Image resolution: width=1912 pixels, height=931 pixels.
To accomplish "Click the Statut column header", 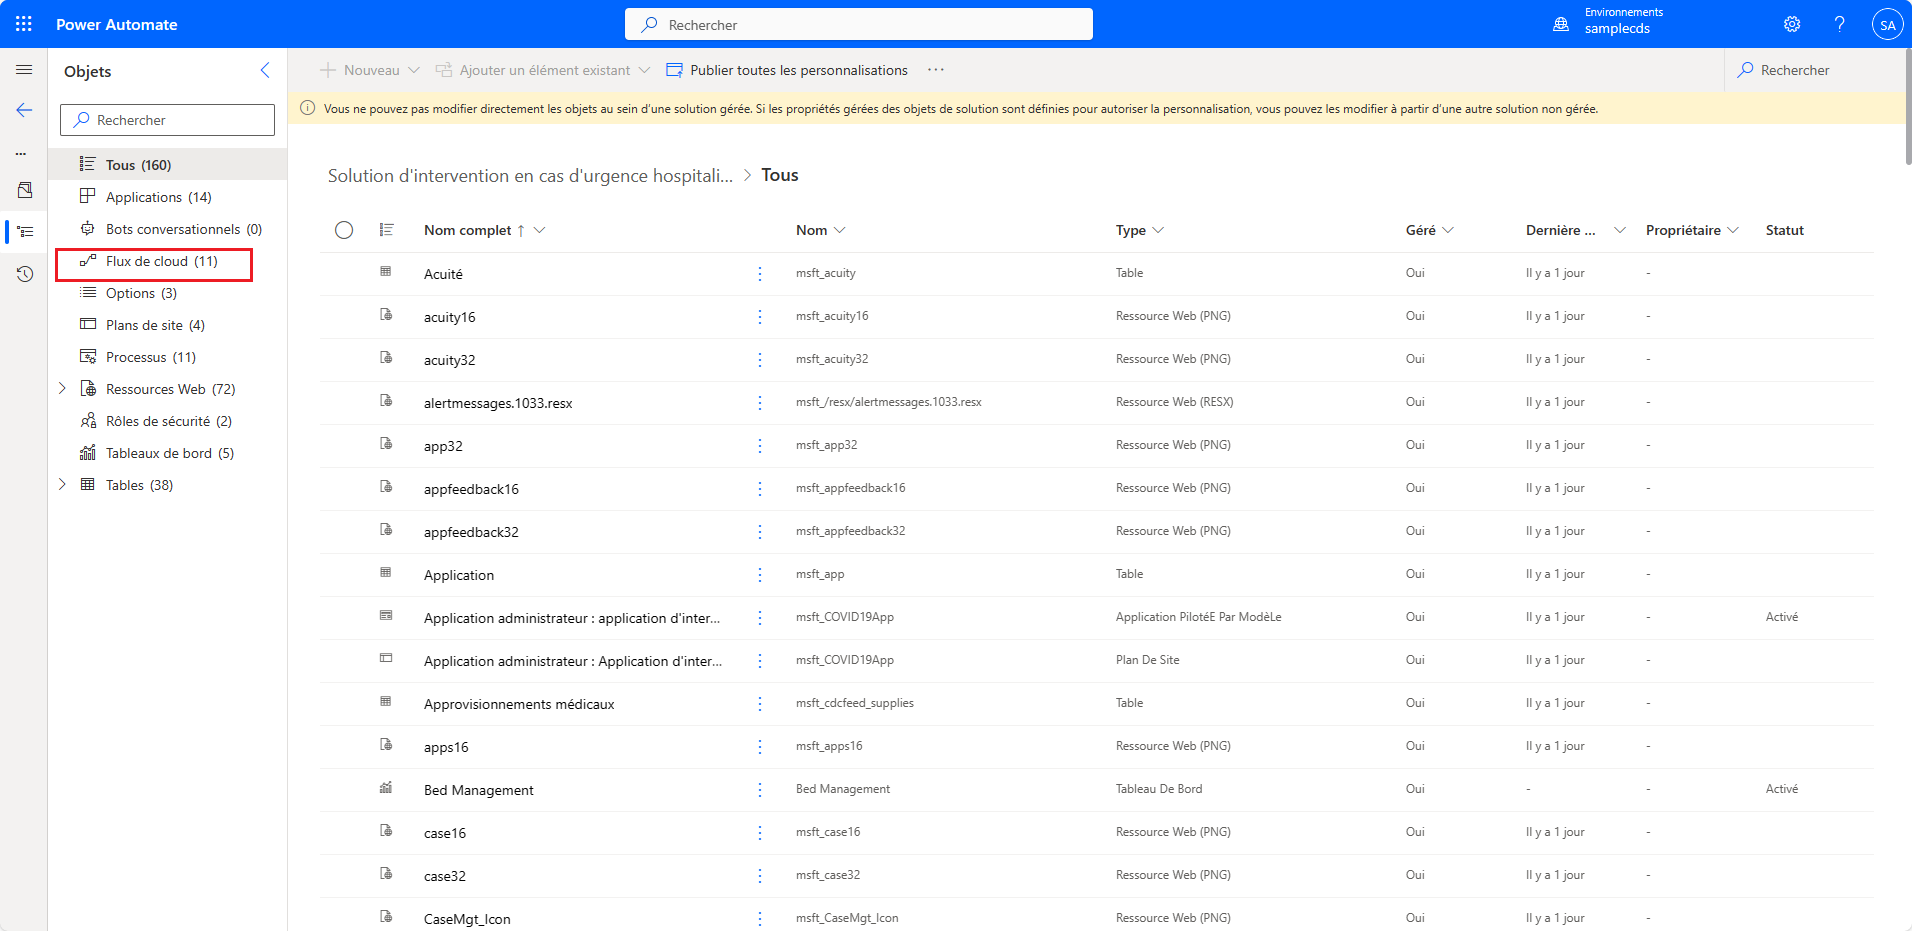I will coord(1785,230).
